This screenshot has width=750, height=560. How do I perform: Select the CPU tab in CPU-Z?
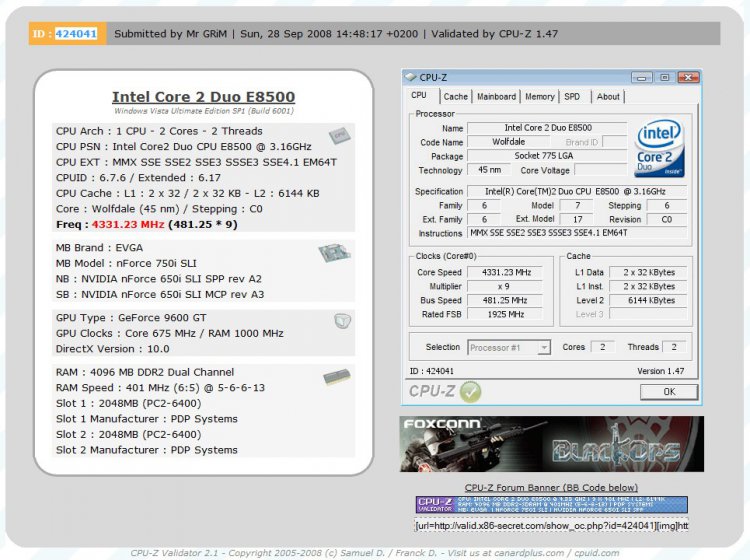(419, 95)
